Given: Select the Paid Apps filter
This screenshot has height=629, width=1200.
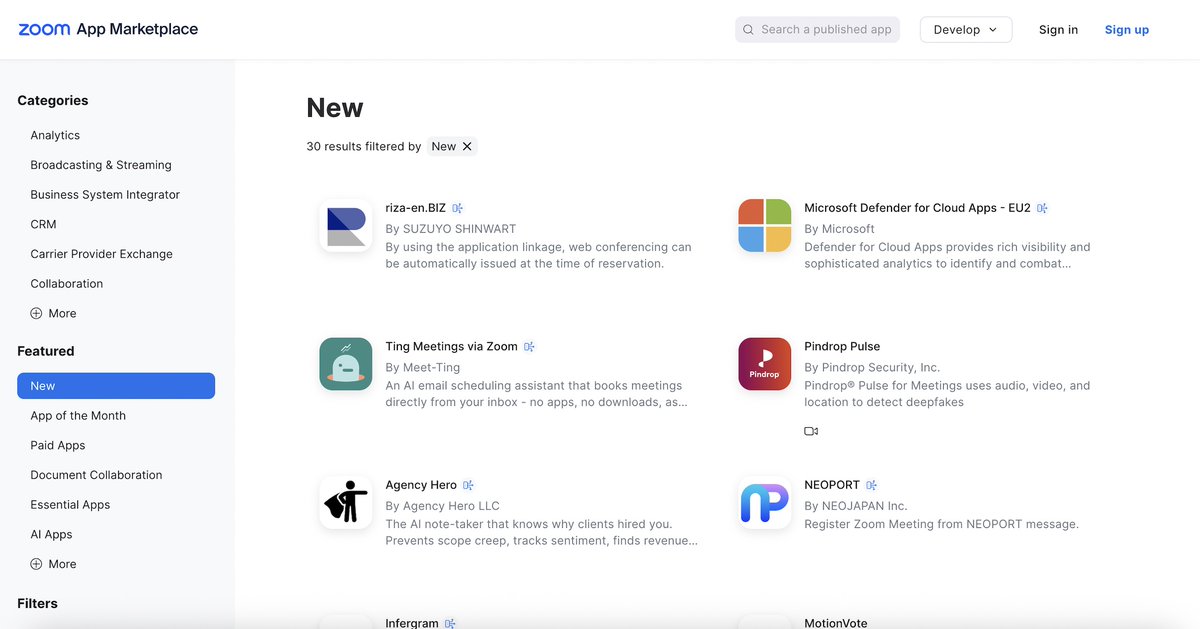Looking at the screenshot, I should coord(57,445).
